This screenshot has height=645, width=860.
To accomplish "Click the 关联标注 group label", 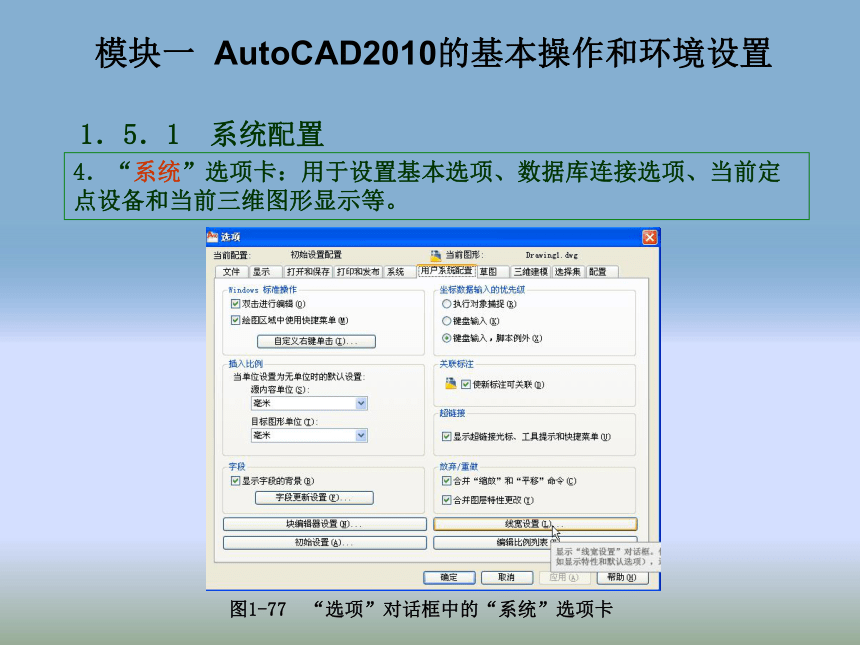I will pyautogui.click(x=456, y=364).
